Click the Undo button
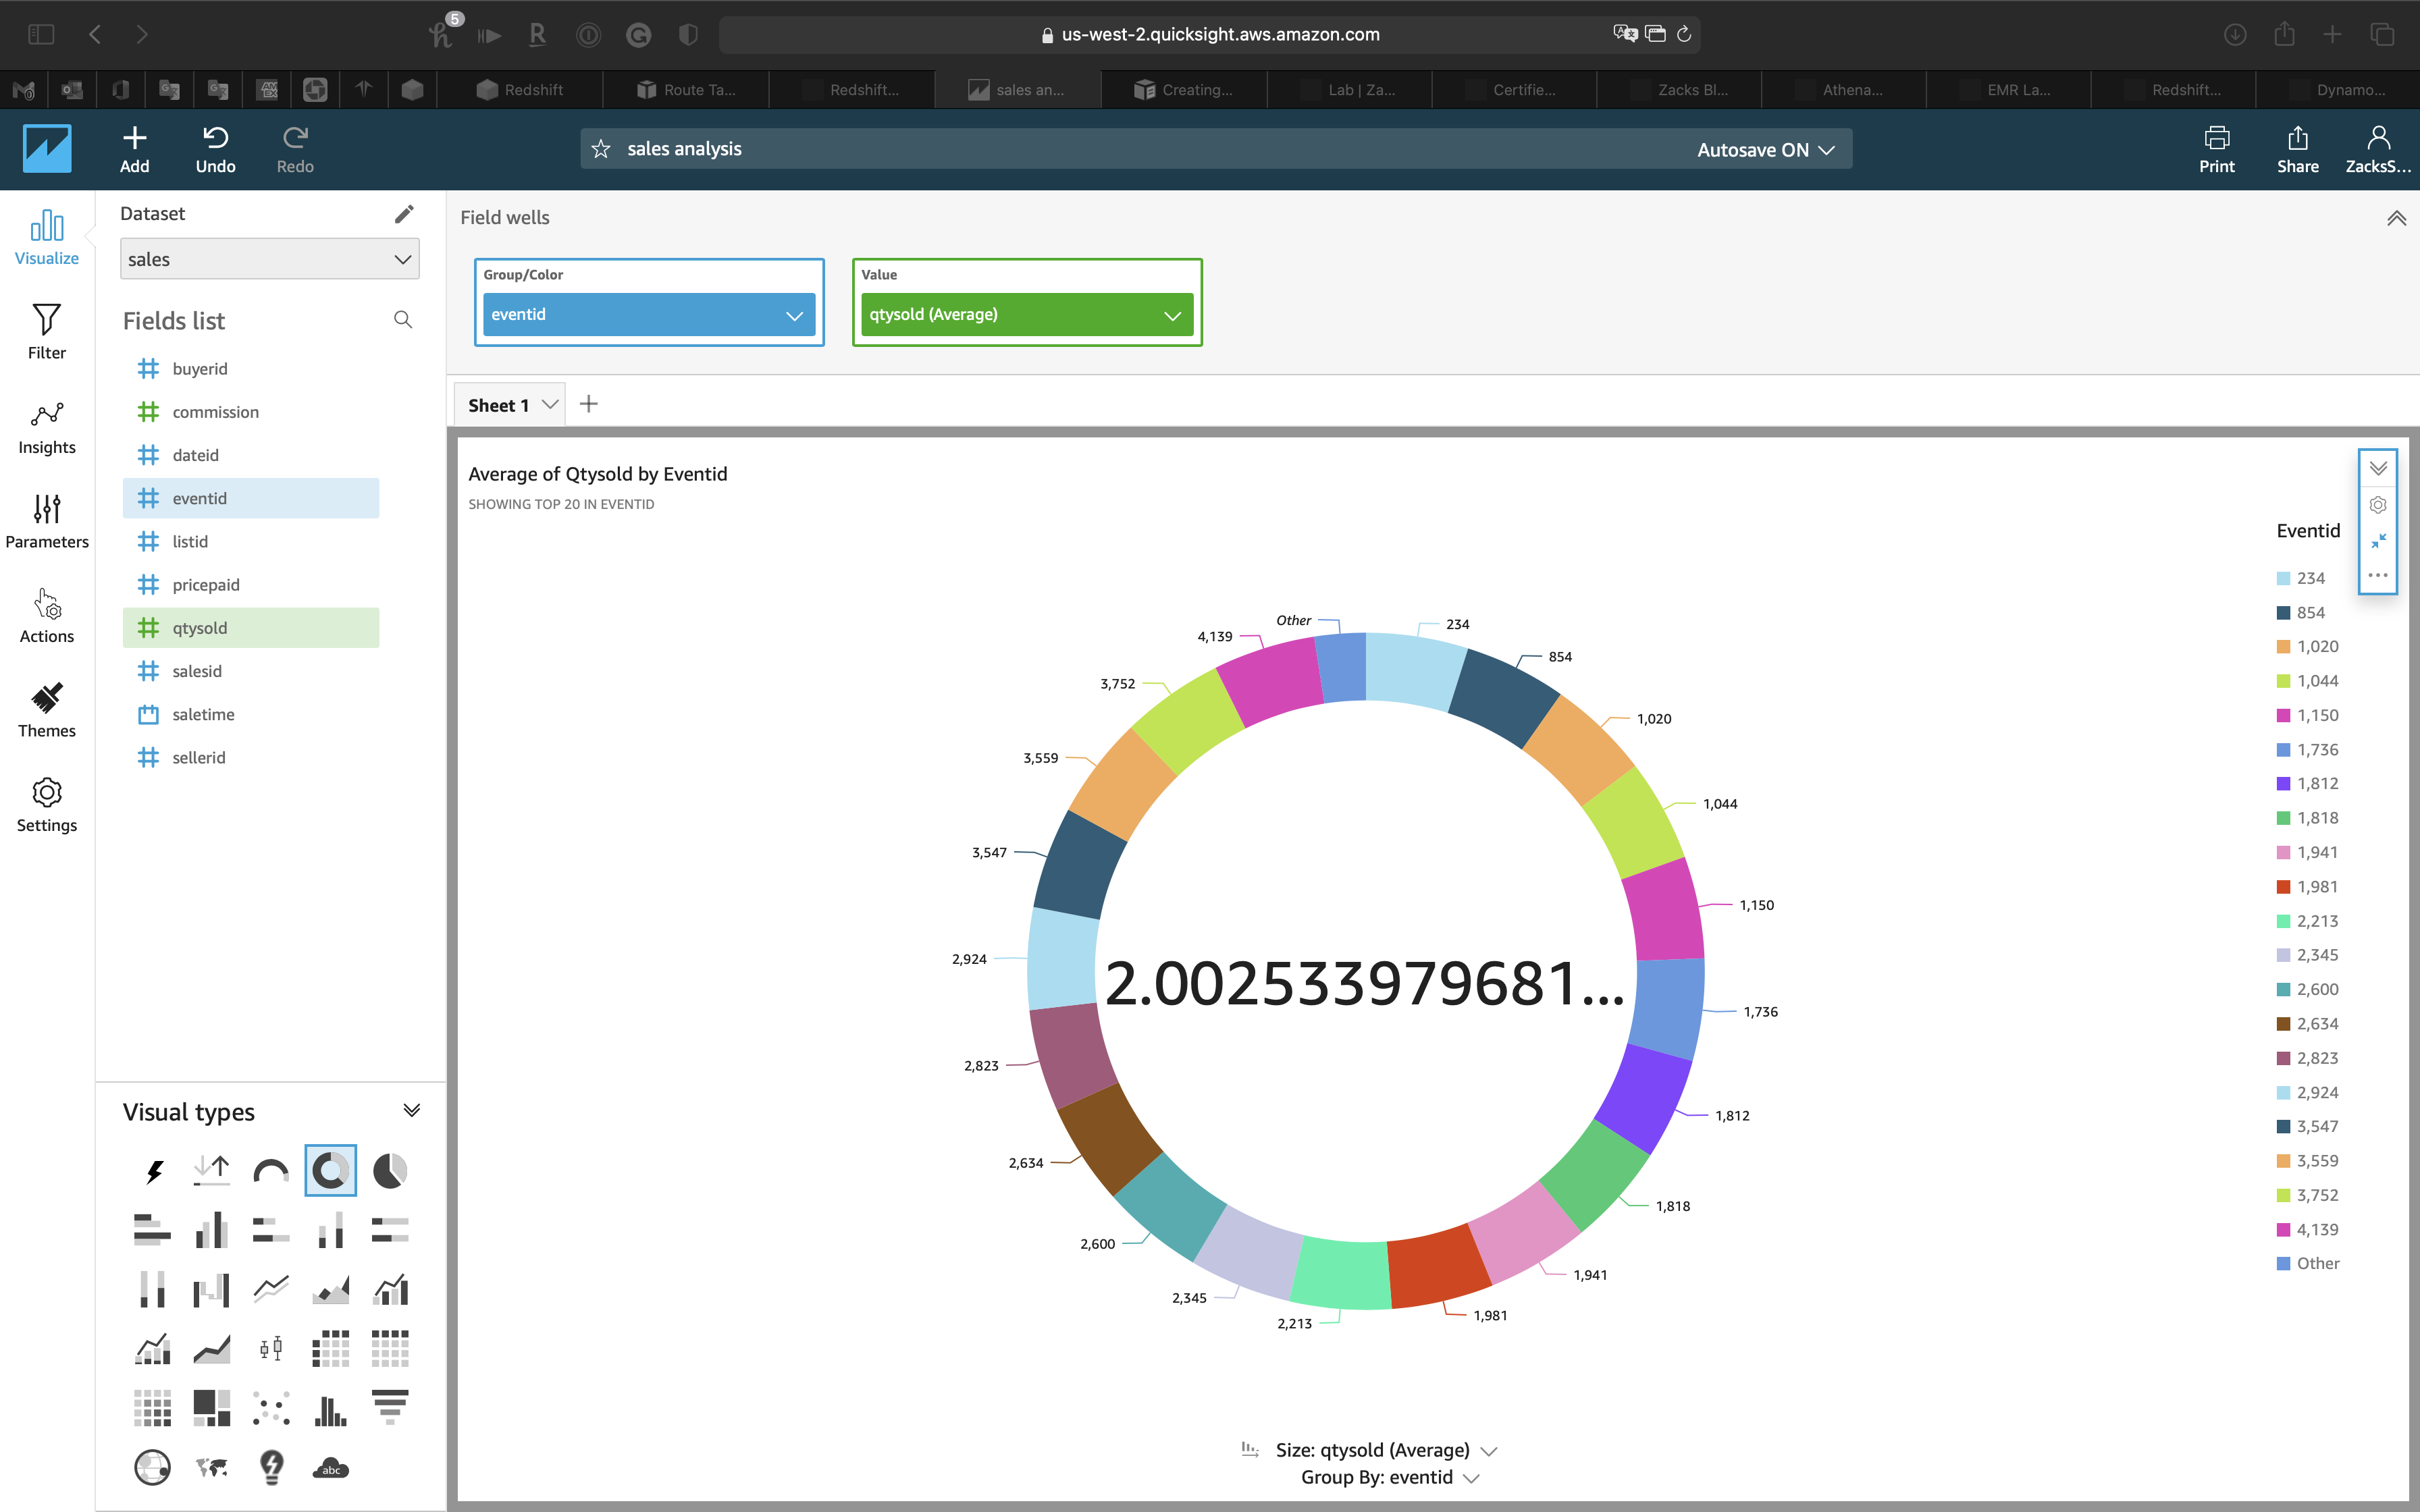The height and width of the screenshot is (1512, 2420). tap(215, 149)
